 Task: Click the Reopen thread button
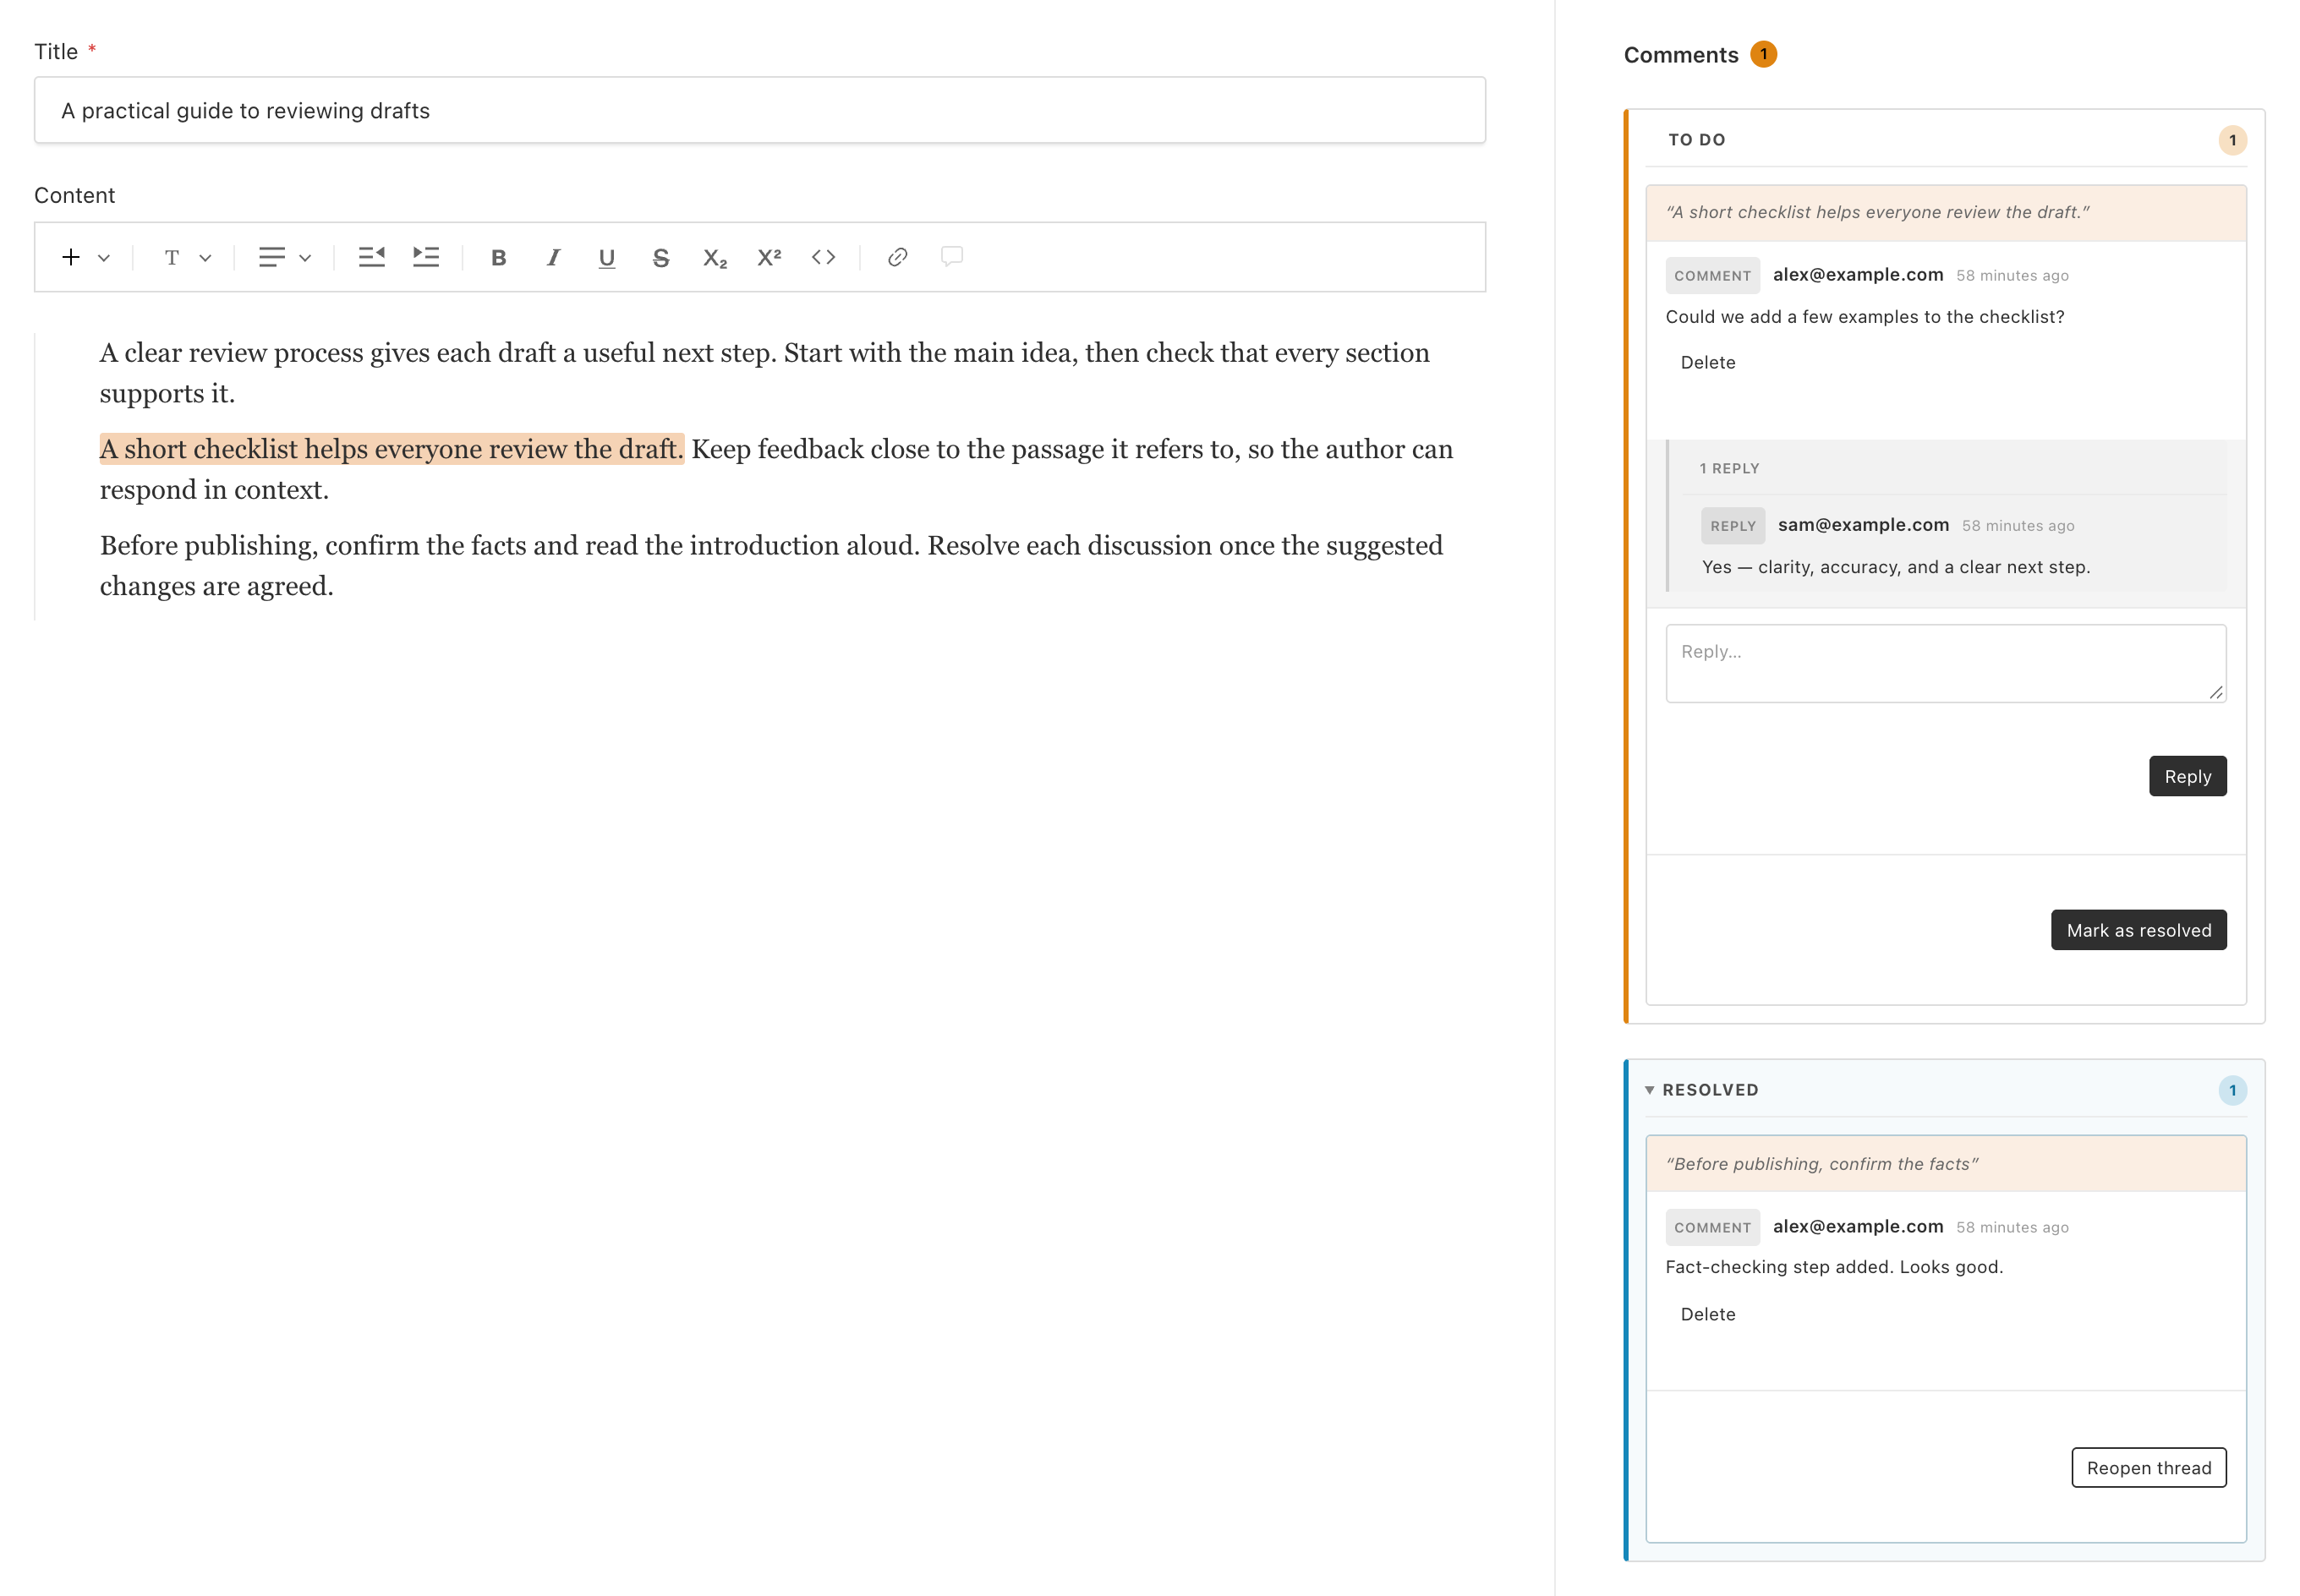(x=2148, y=1467)
